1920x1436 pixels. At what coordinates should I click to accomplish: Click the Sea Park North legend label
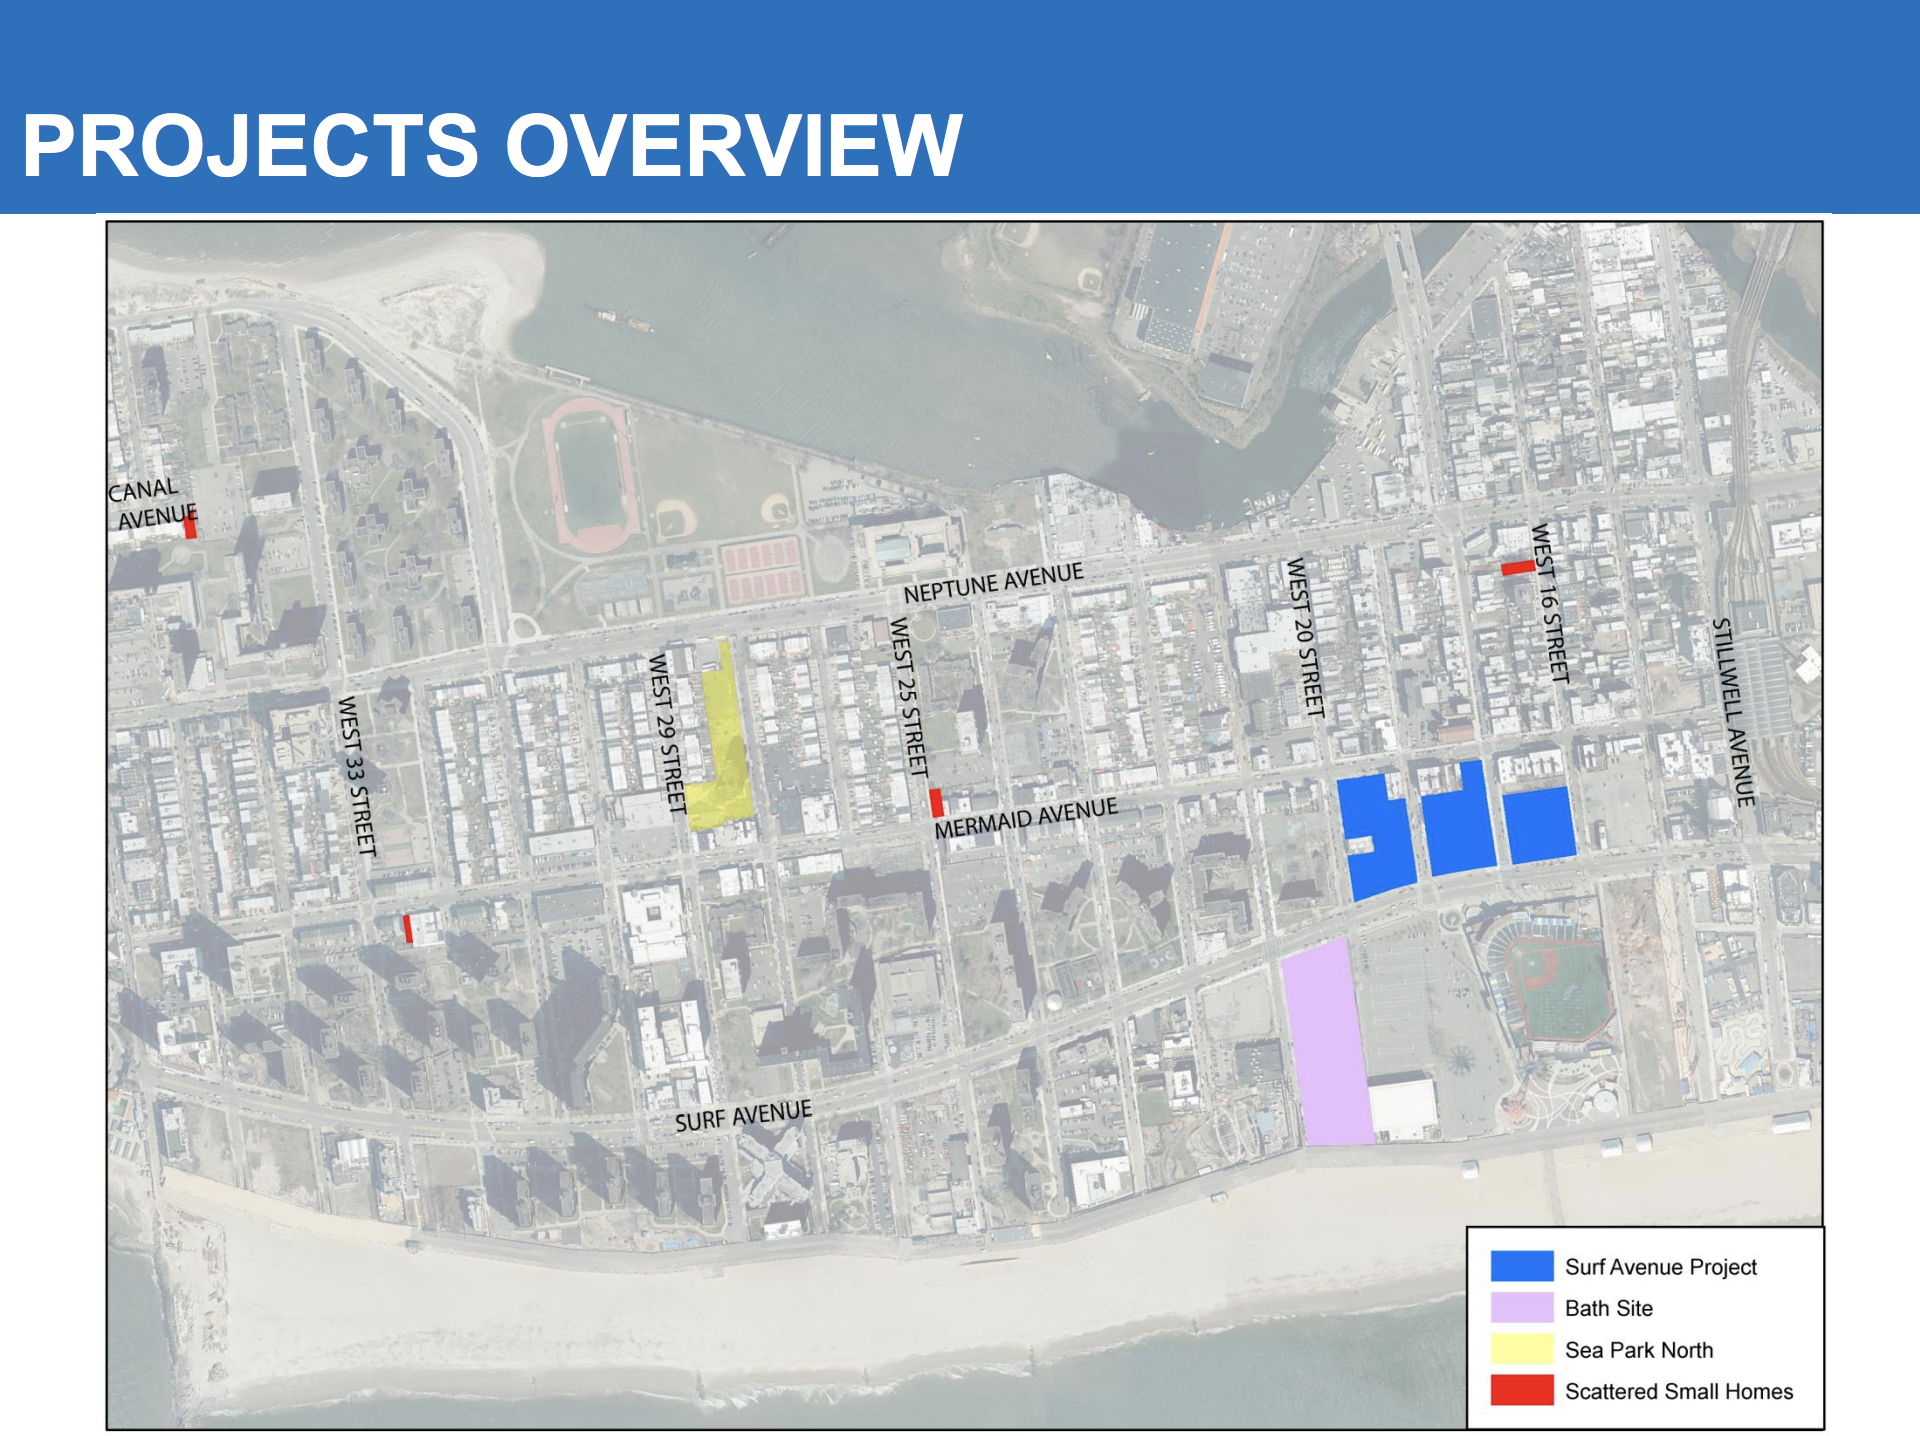click(1638, 1350)
